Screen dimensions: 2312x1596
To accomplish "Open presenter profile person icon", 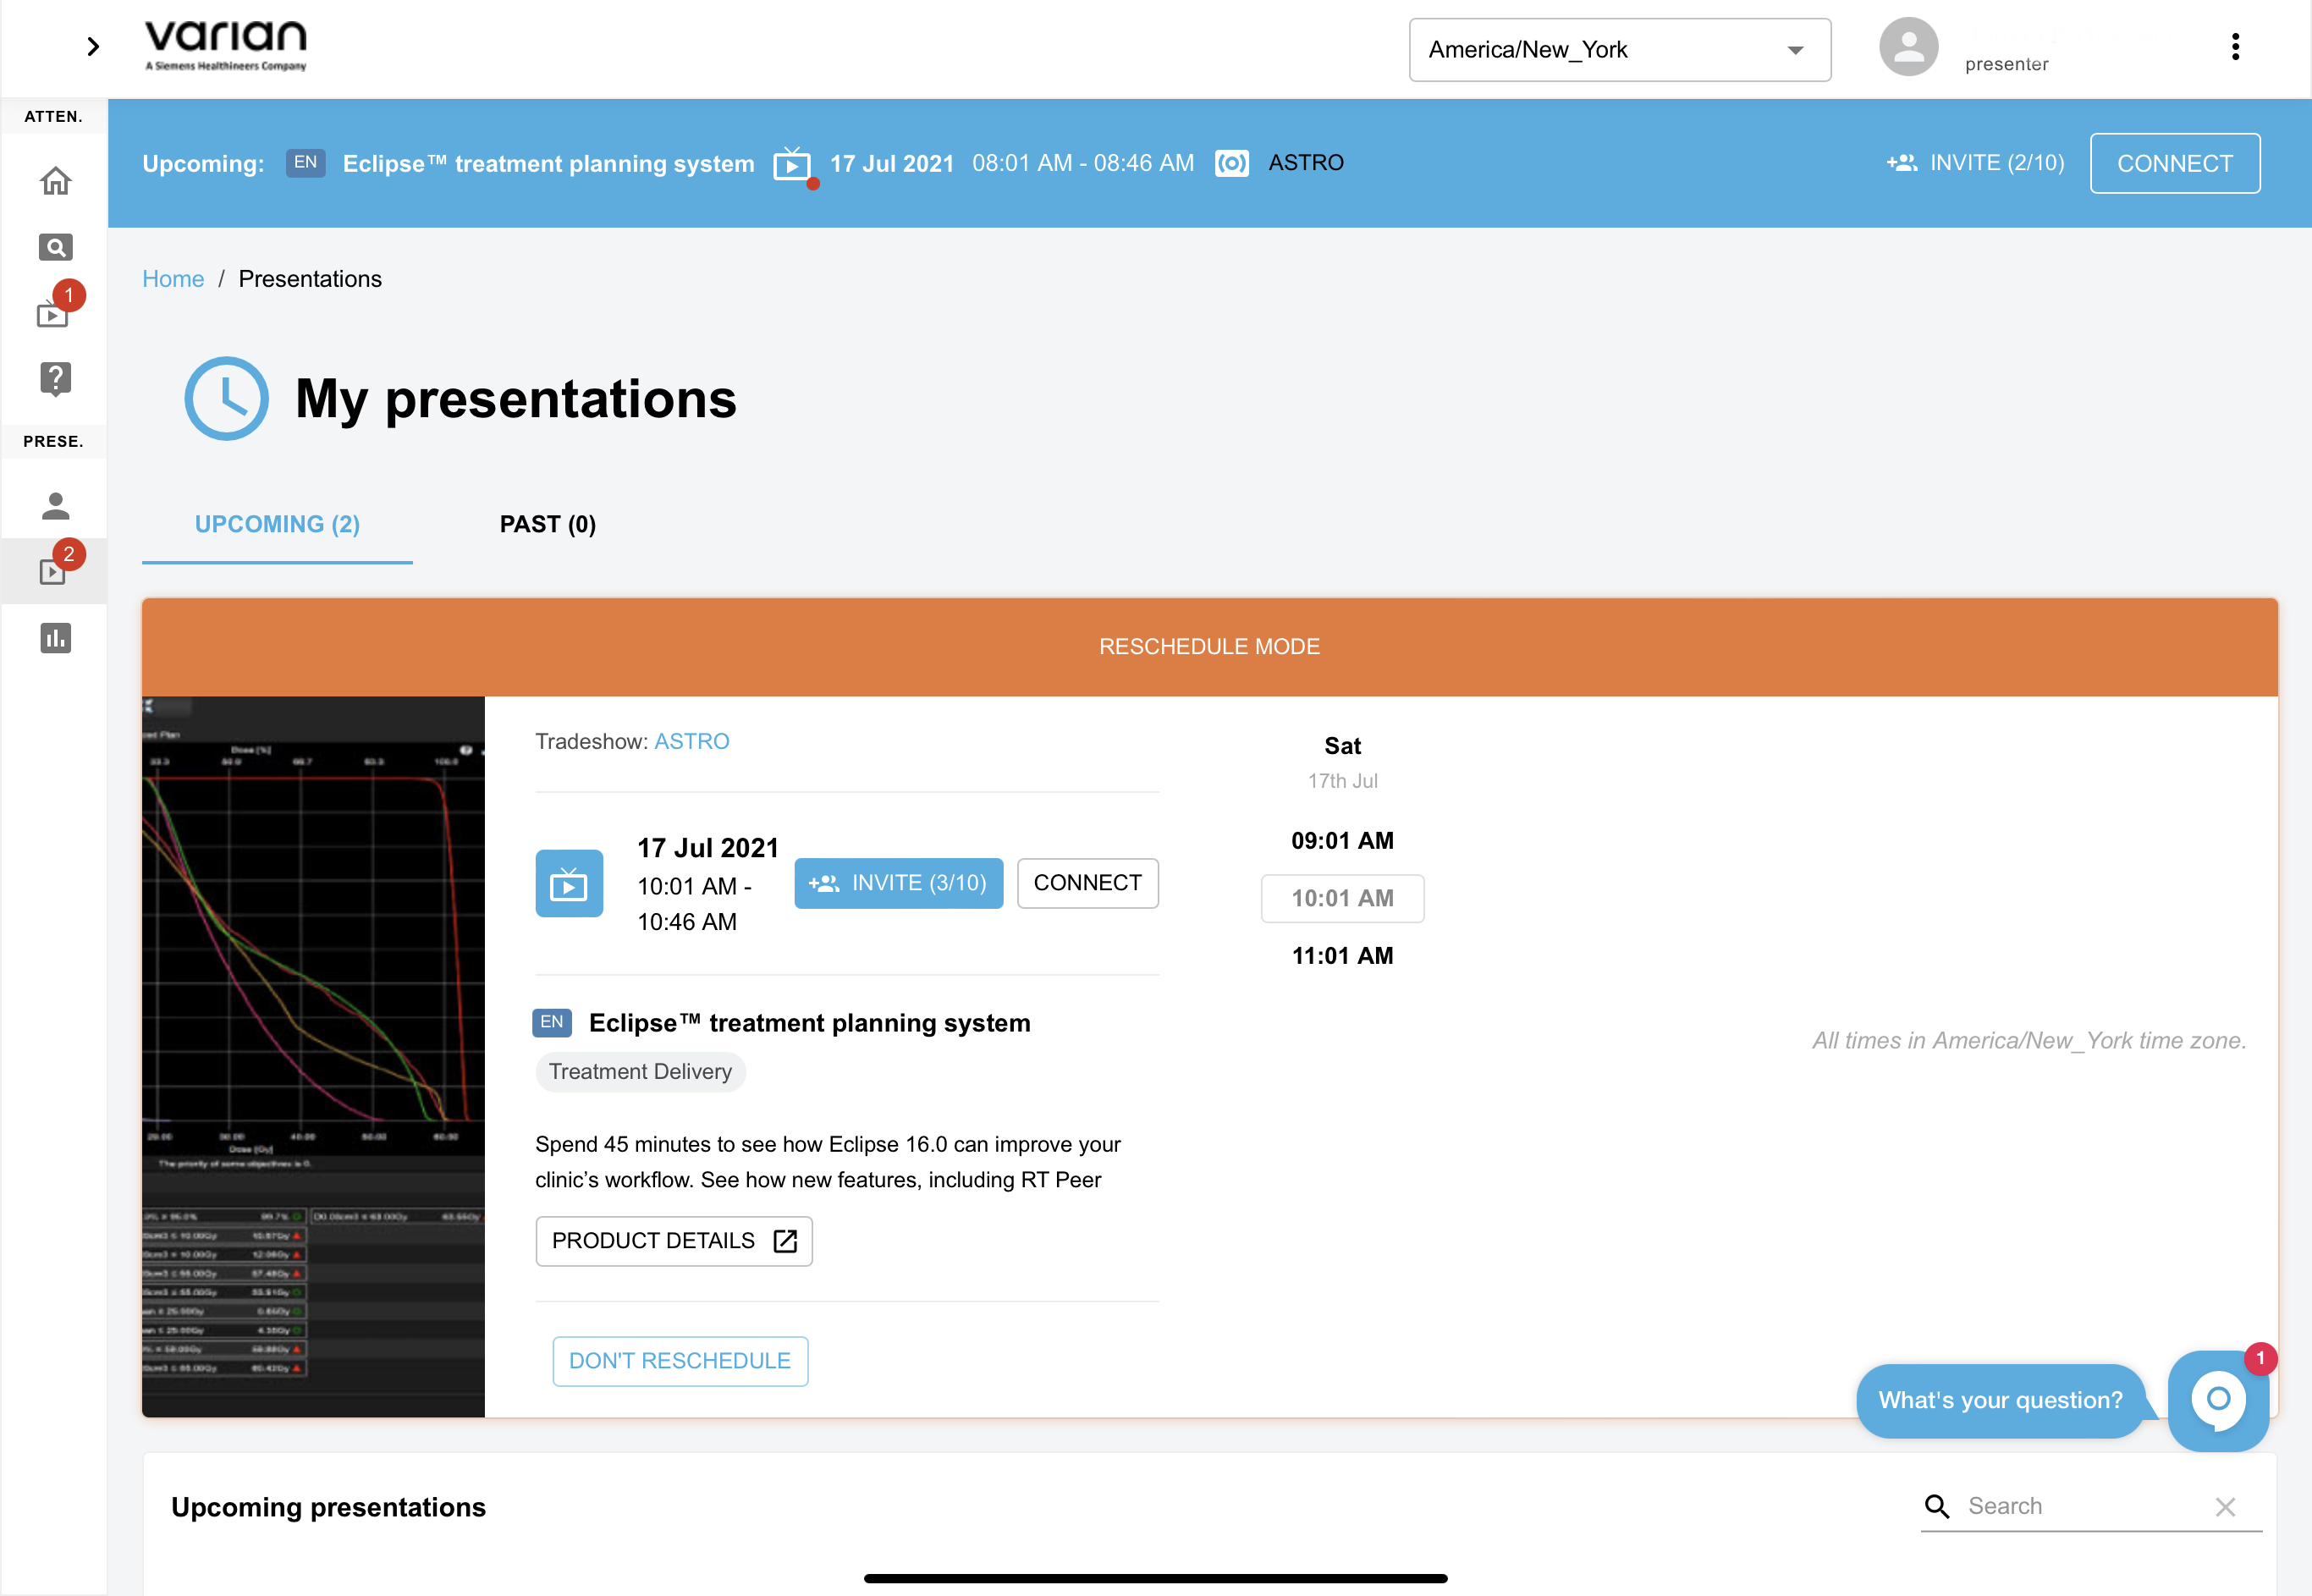I will (x=55, y=506).
